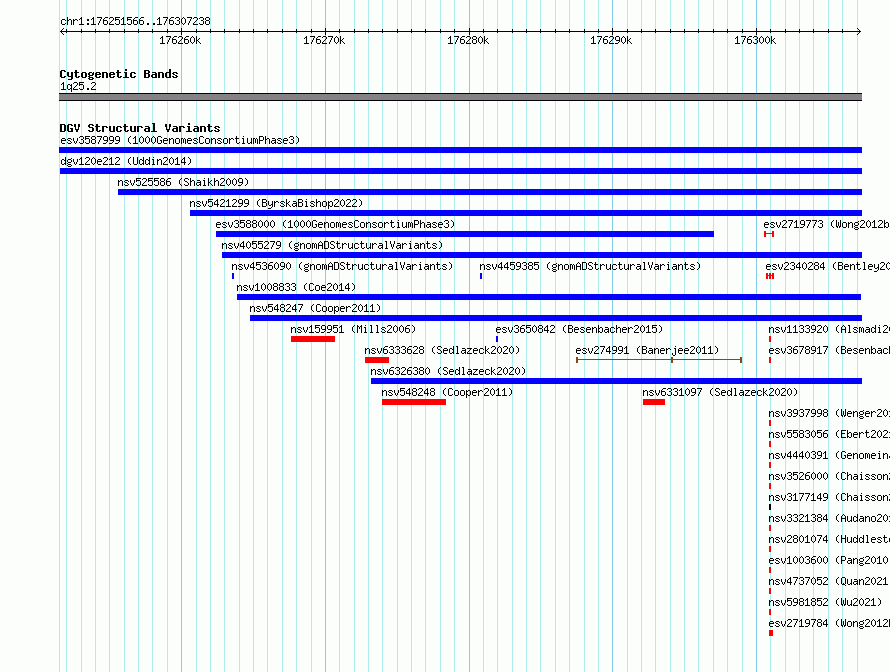Viewport: 890px width, 672px height.
Task: Select the dgv120e212 (Uddin2014) variant label
Action: click(126, 161)
